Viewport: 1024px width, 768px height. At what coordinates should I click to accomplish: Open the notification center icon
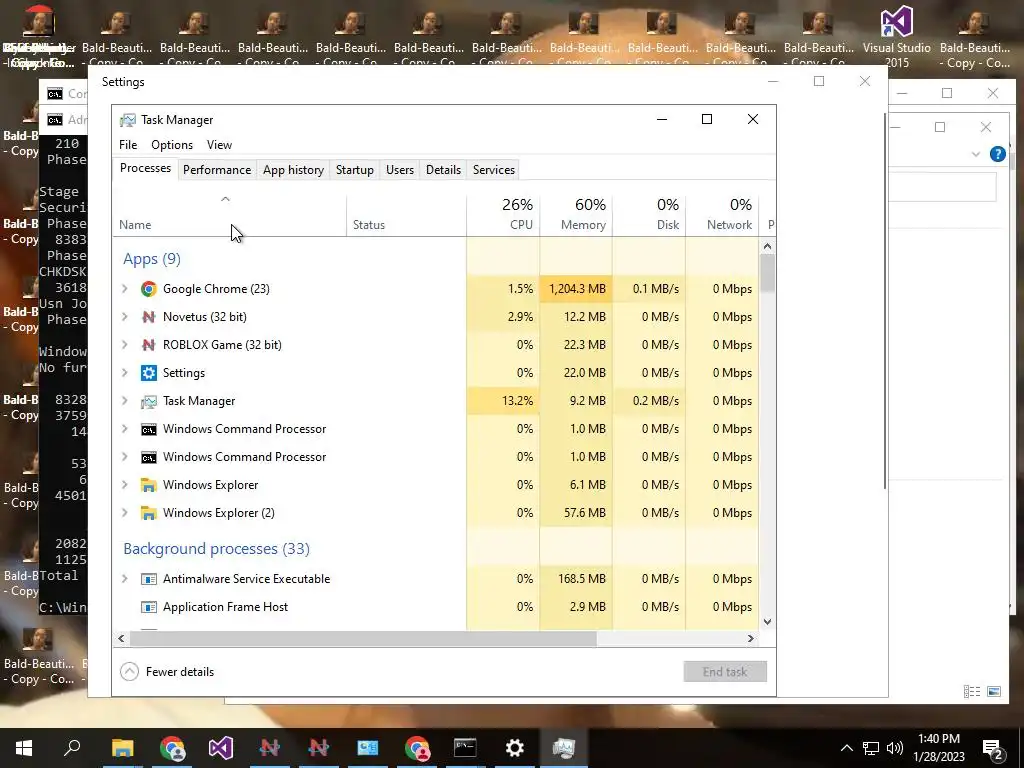coord(993,748)
